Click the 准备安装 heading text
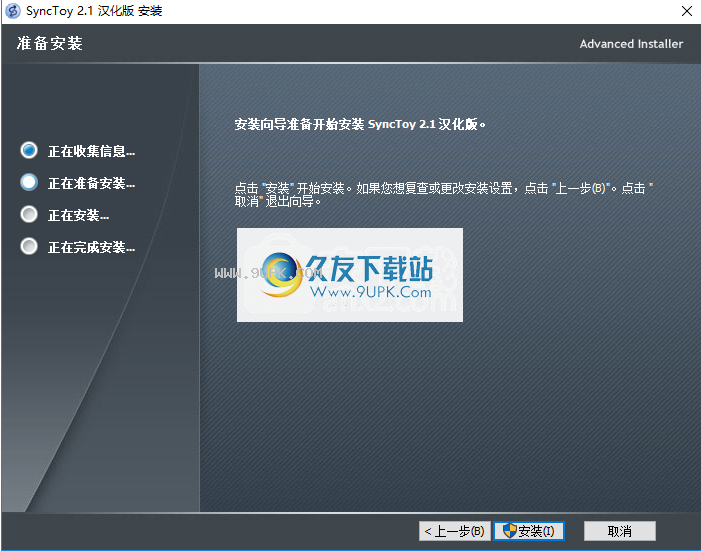 coord(50,43)
